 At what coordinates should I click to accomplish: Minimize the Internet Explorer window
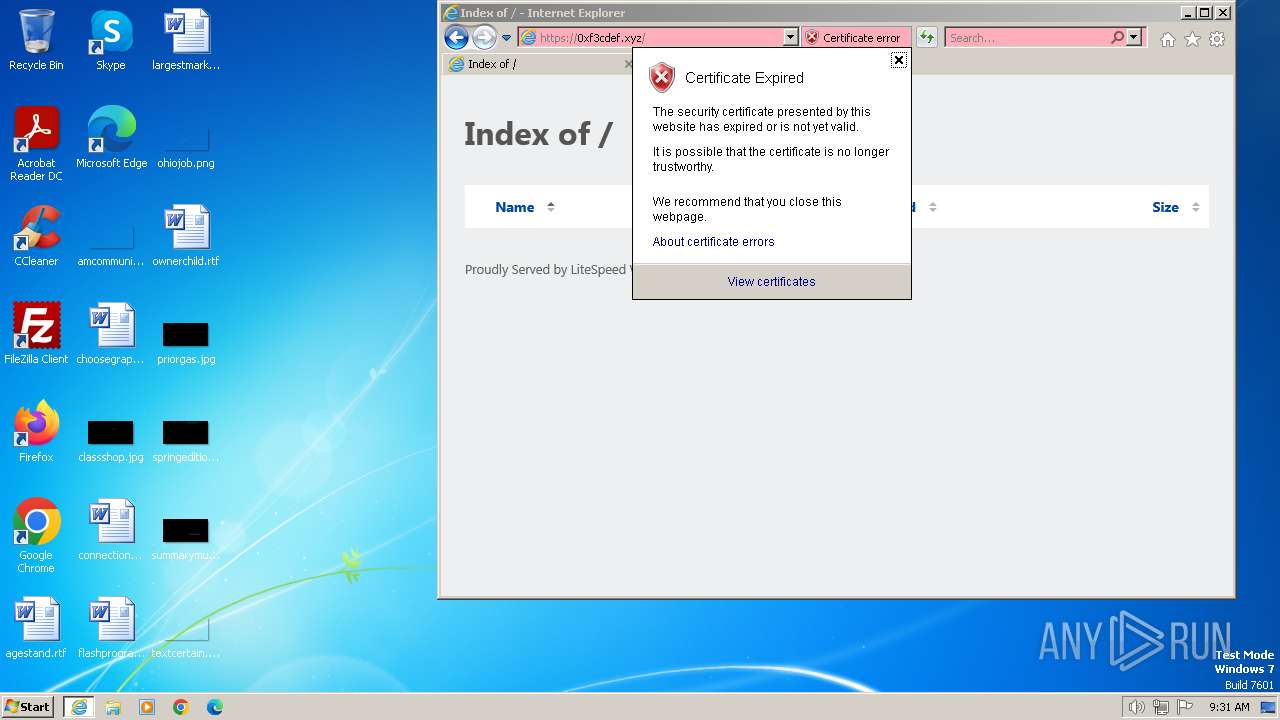tap(1187, 13)
